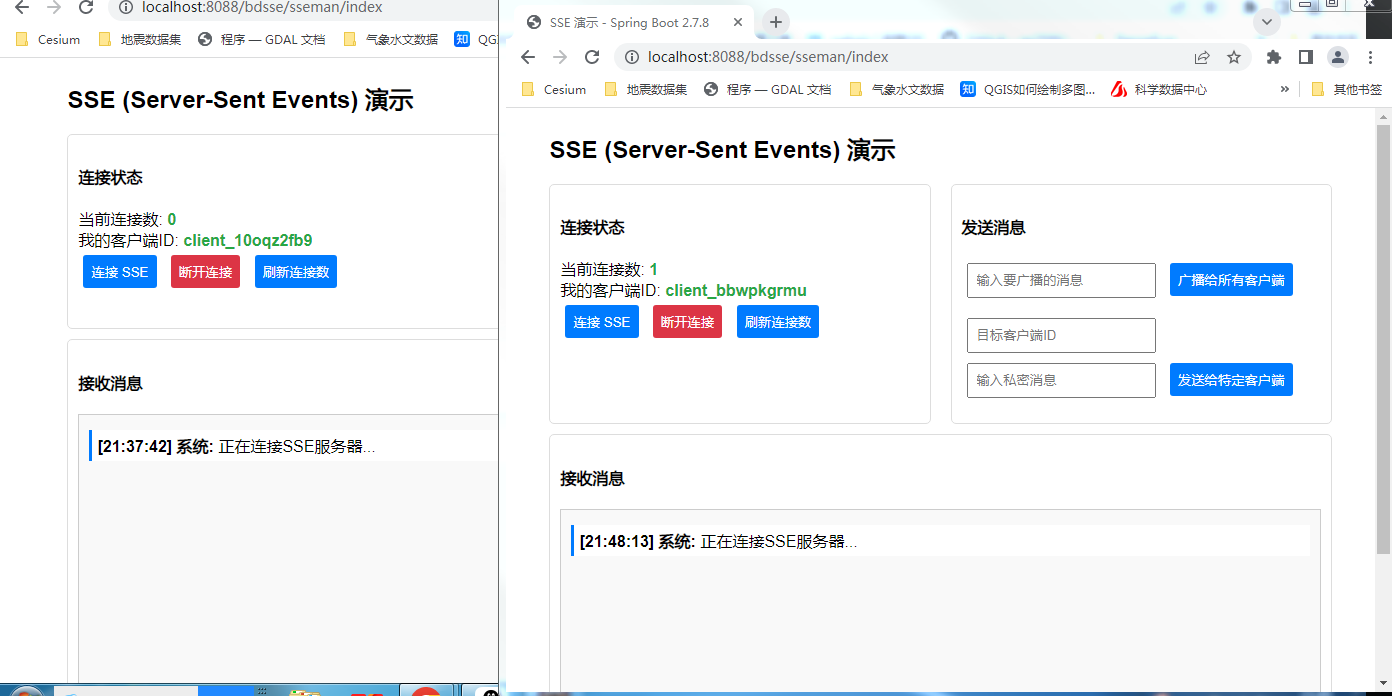Click the back arrow in the front browser window
Viewport: 1392px width, 696px height.
[x=528, y=57]
